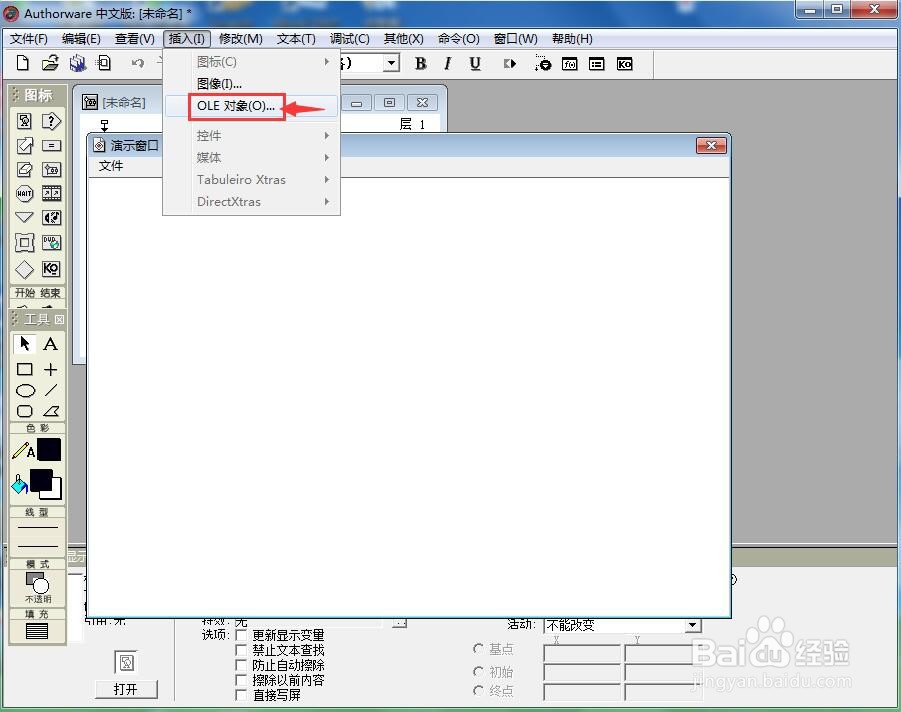The image size is (901, 712).
Task: Expand the DirectXtras submenu
Action: (251, 202)
